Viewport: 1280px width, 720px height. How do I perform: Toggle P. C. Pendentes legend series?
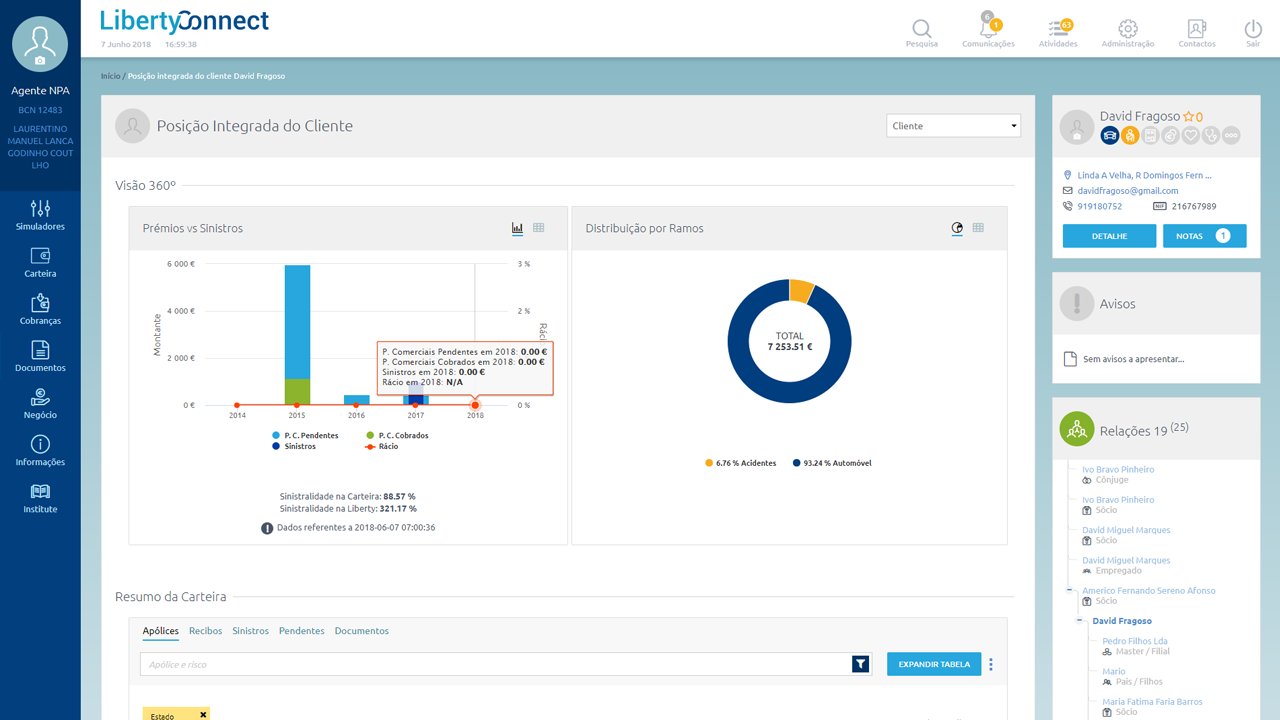(305, 435)
